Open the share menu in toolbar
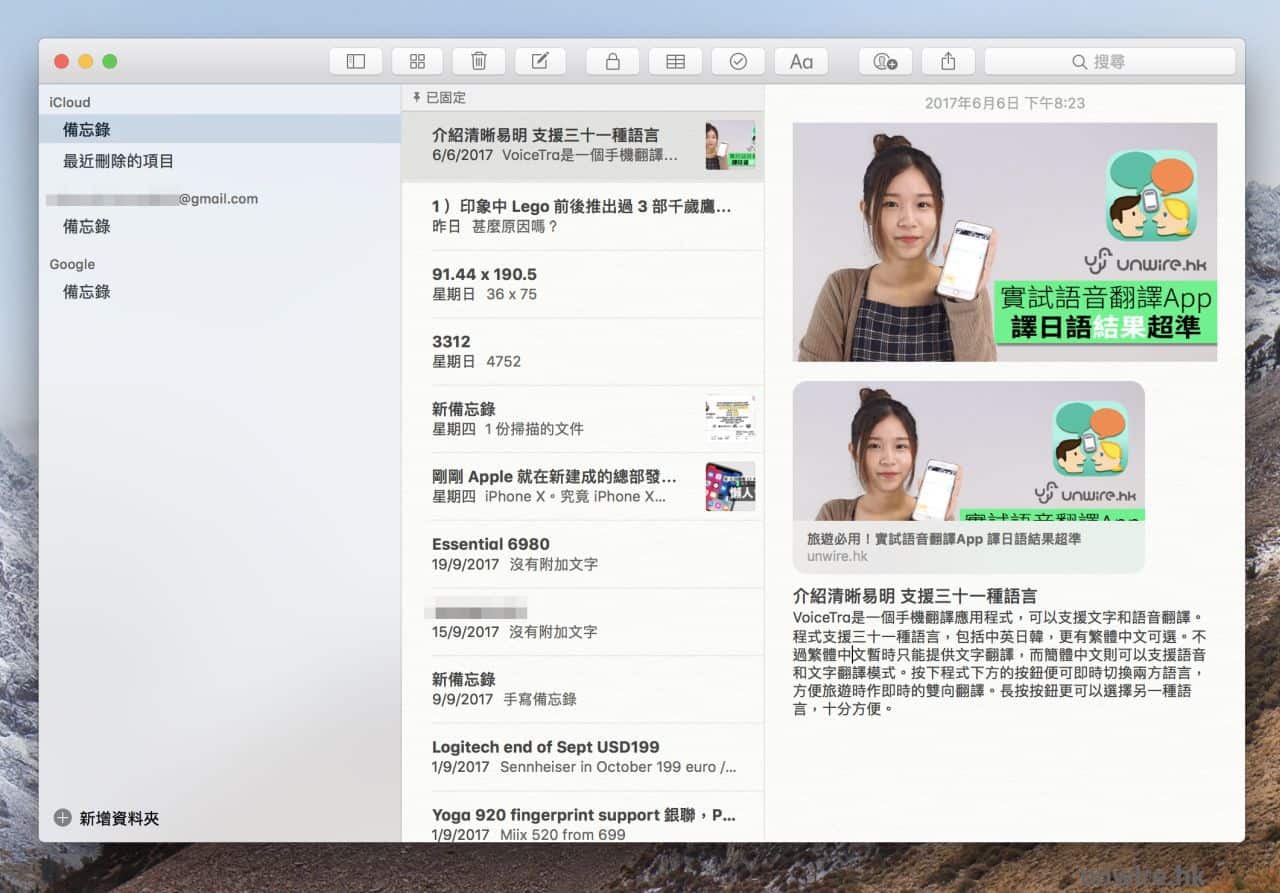 tap(948, 62)
